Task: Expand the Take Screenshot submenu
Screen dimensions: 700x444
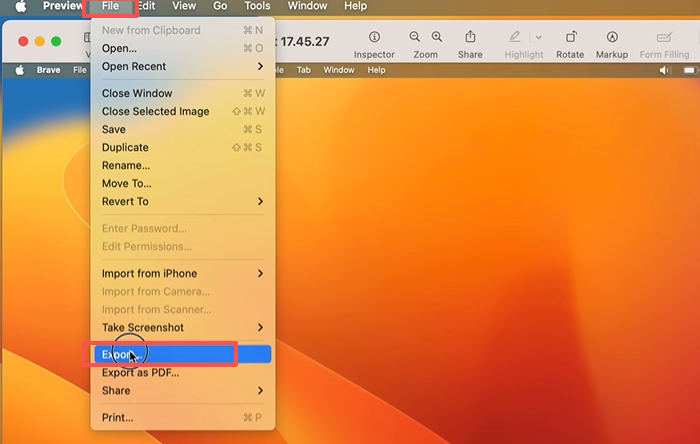Action: coord(182,327)
